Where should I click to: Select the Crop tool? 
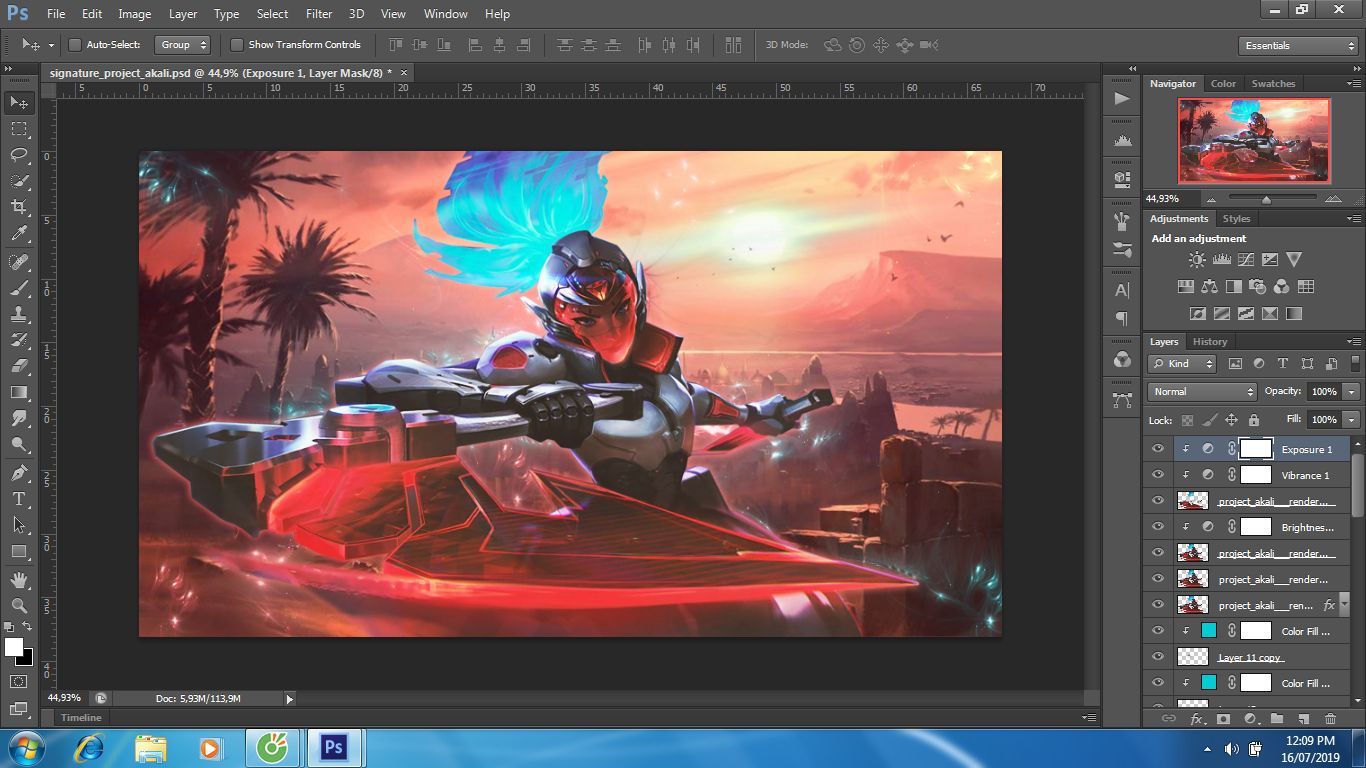tap(19, 207)
